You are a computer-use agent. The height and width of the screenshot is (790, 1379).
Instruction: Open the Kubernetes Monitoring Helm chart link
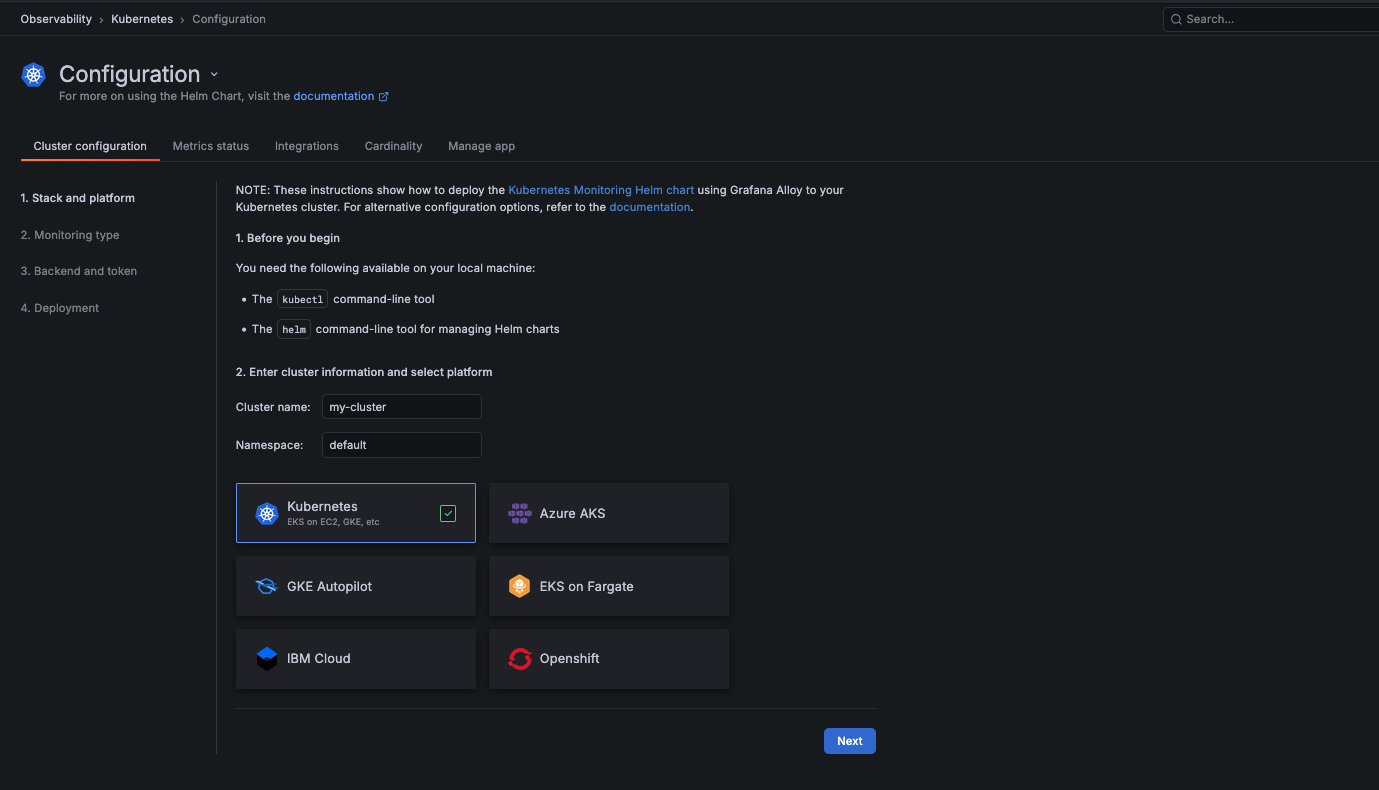(600, 190)
